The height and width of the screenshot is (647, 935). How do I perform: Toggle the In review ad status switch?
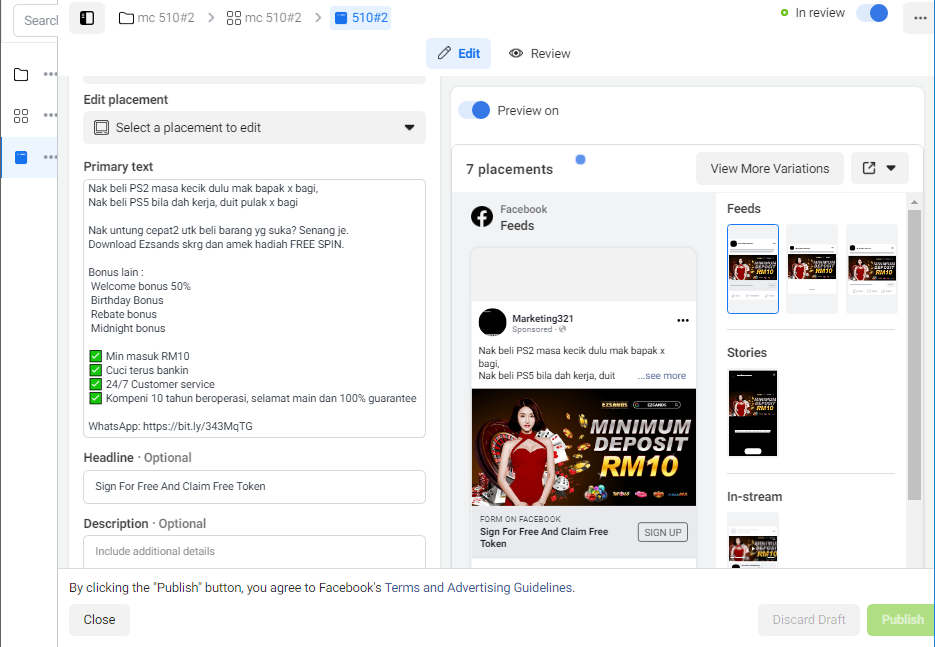click(x=872, y=13)
